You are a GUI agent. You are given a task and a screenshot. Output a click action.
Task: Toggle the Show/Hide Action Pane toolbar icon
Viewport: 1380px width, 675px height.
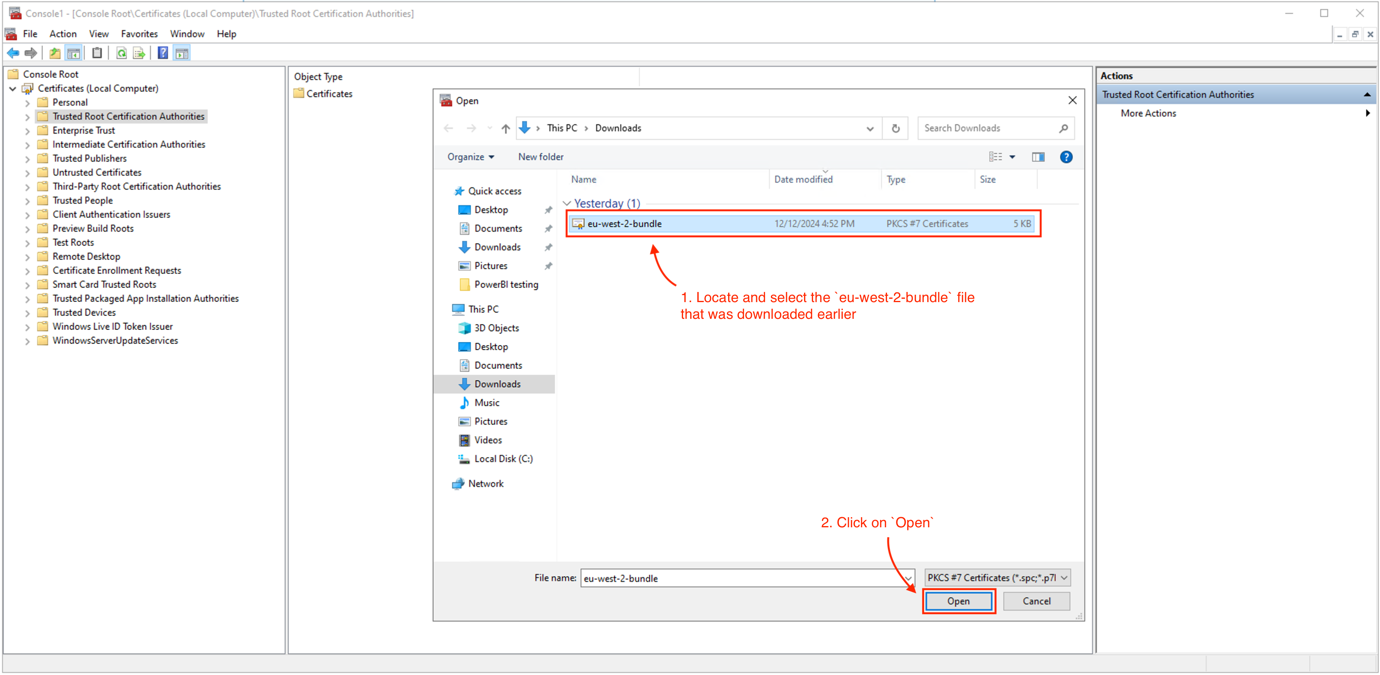point(181,52)
